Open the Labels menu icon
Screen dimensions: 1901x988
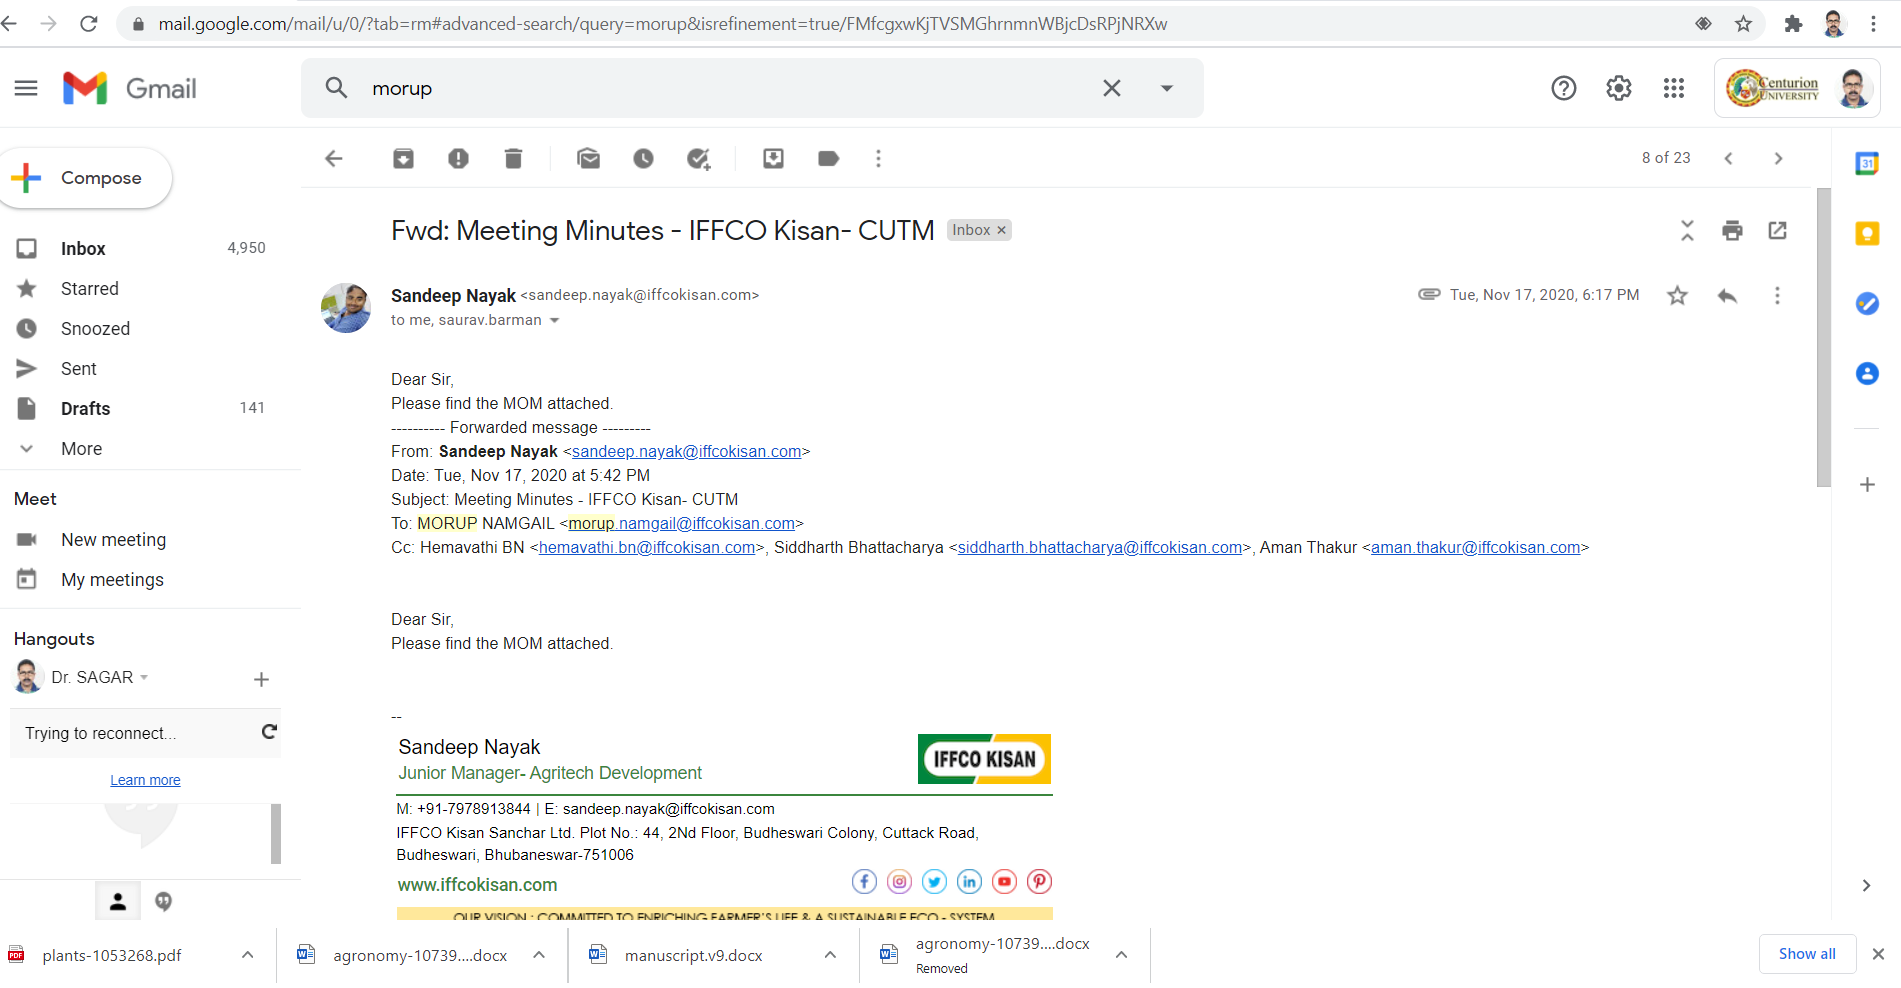click(x=828, y=158)
